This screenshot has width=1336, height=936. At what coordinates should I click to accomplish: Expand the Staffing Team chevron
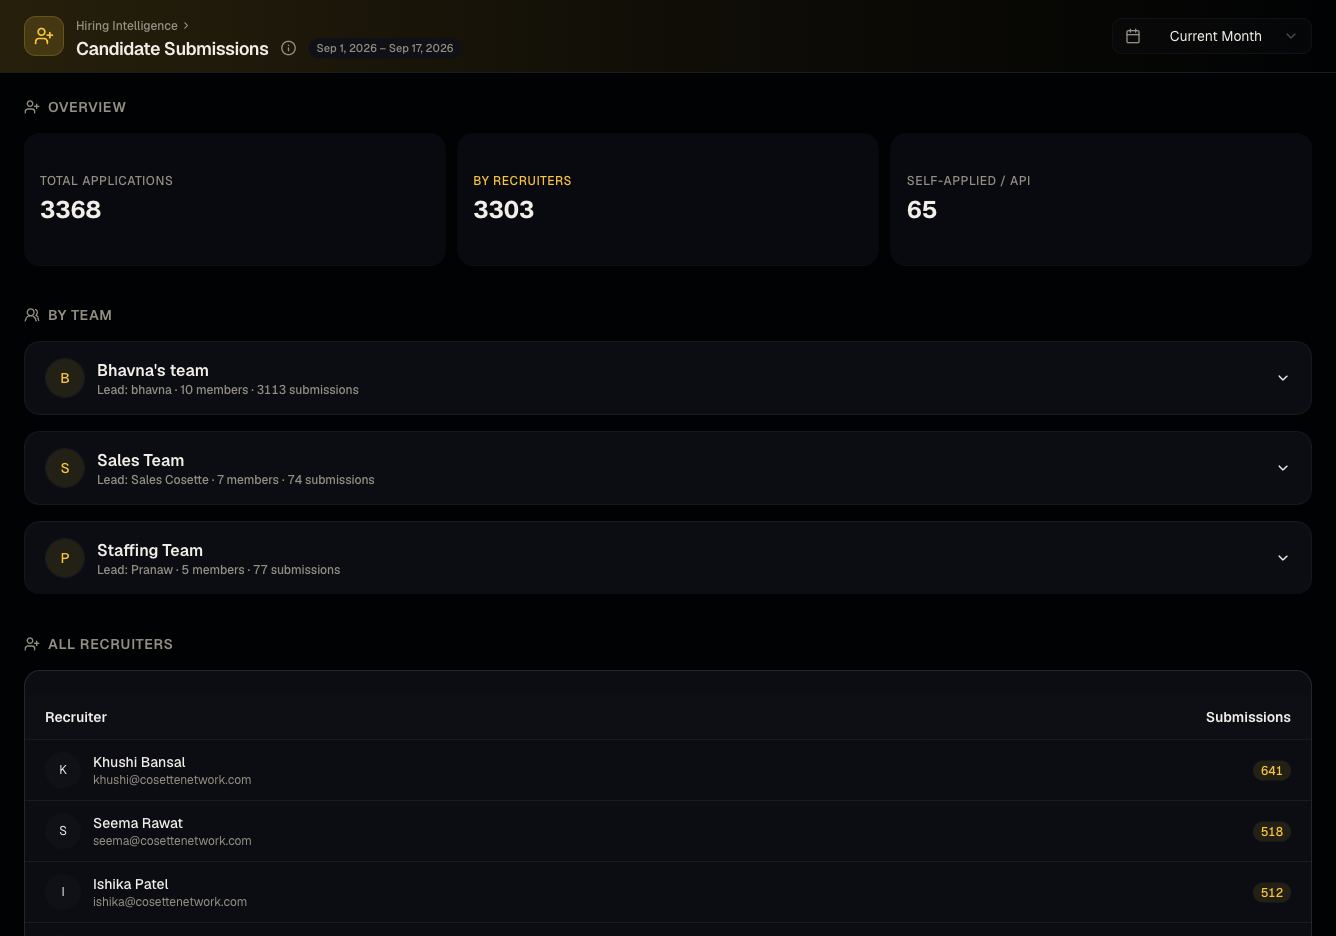(x=1283, y=558)
